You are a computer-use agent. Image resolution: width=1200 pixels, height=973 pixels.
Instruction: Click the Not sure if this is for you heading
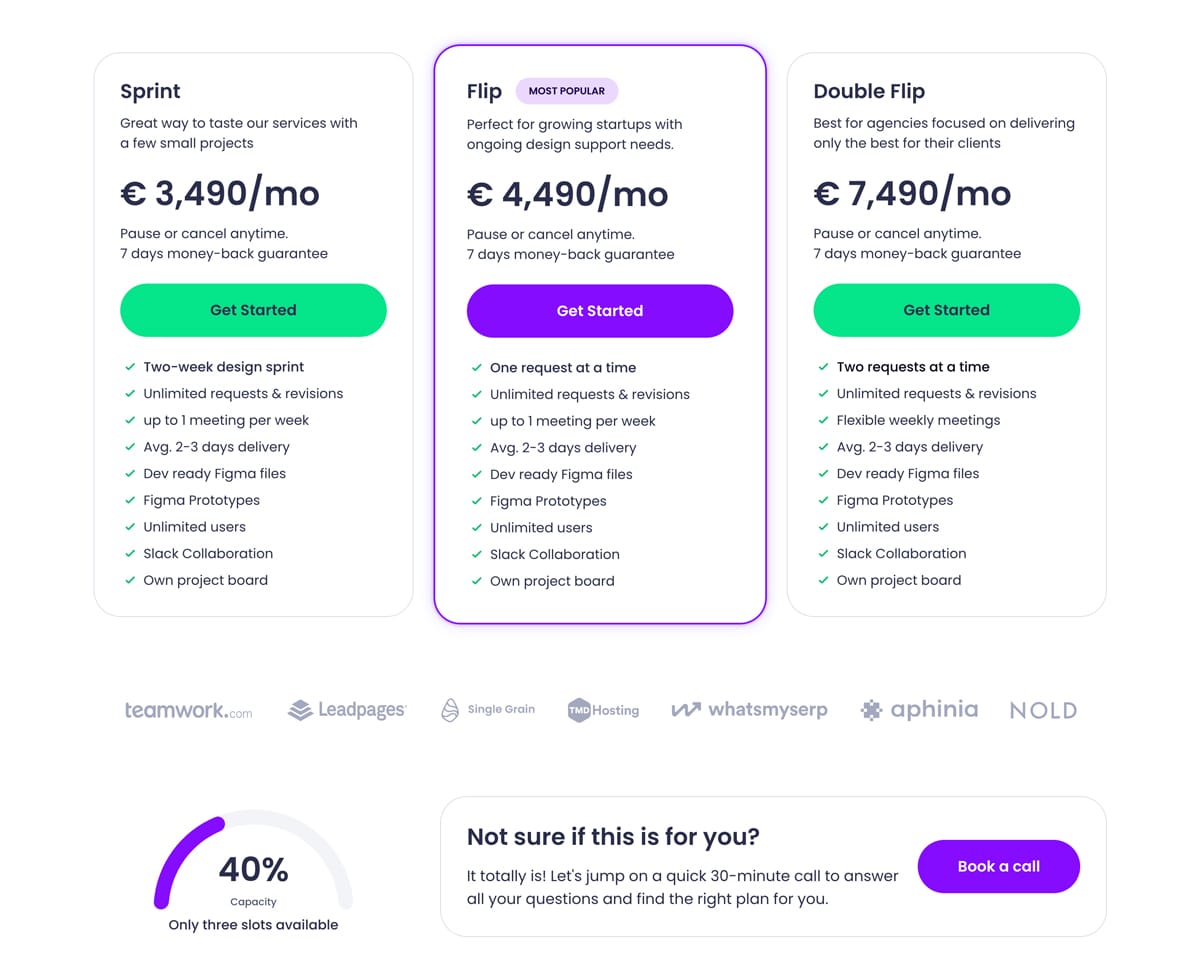(x=613, y=837)
